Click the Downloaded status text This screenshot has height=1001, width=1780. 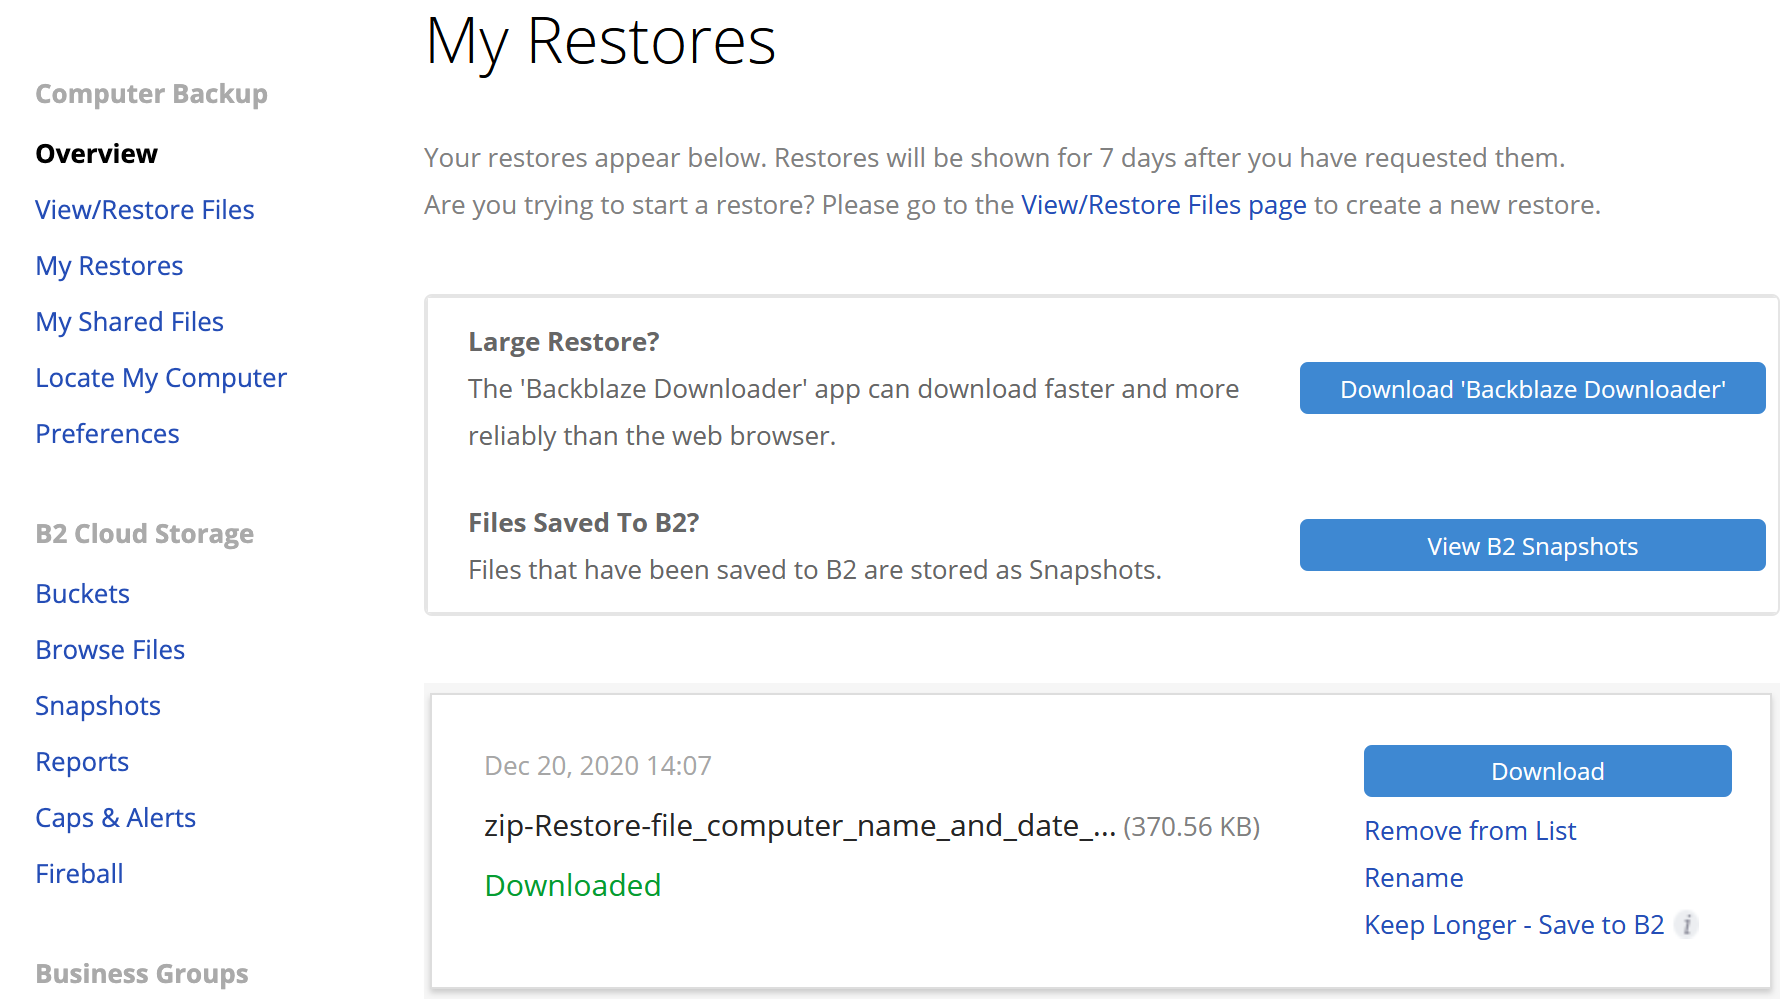pyautogui.click(x=572, y=885)
